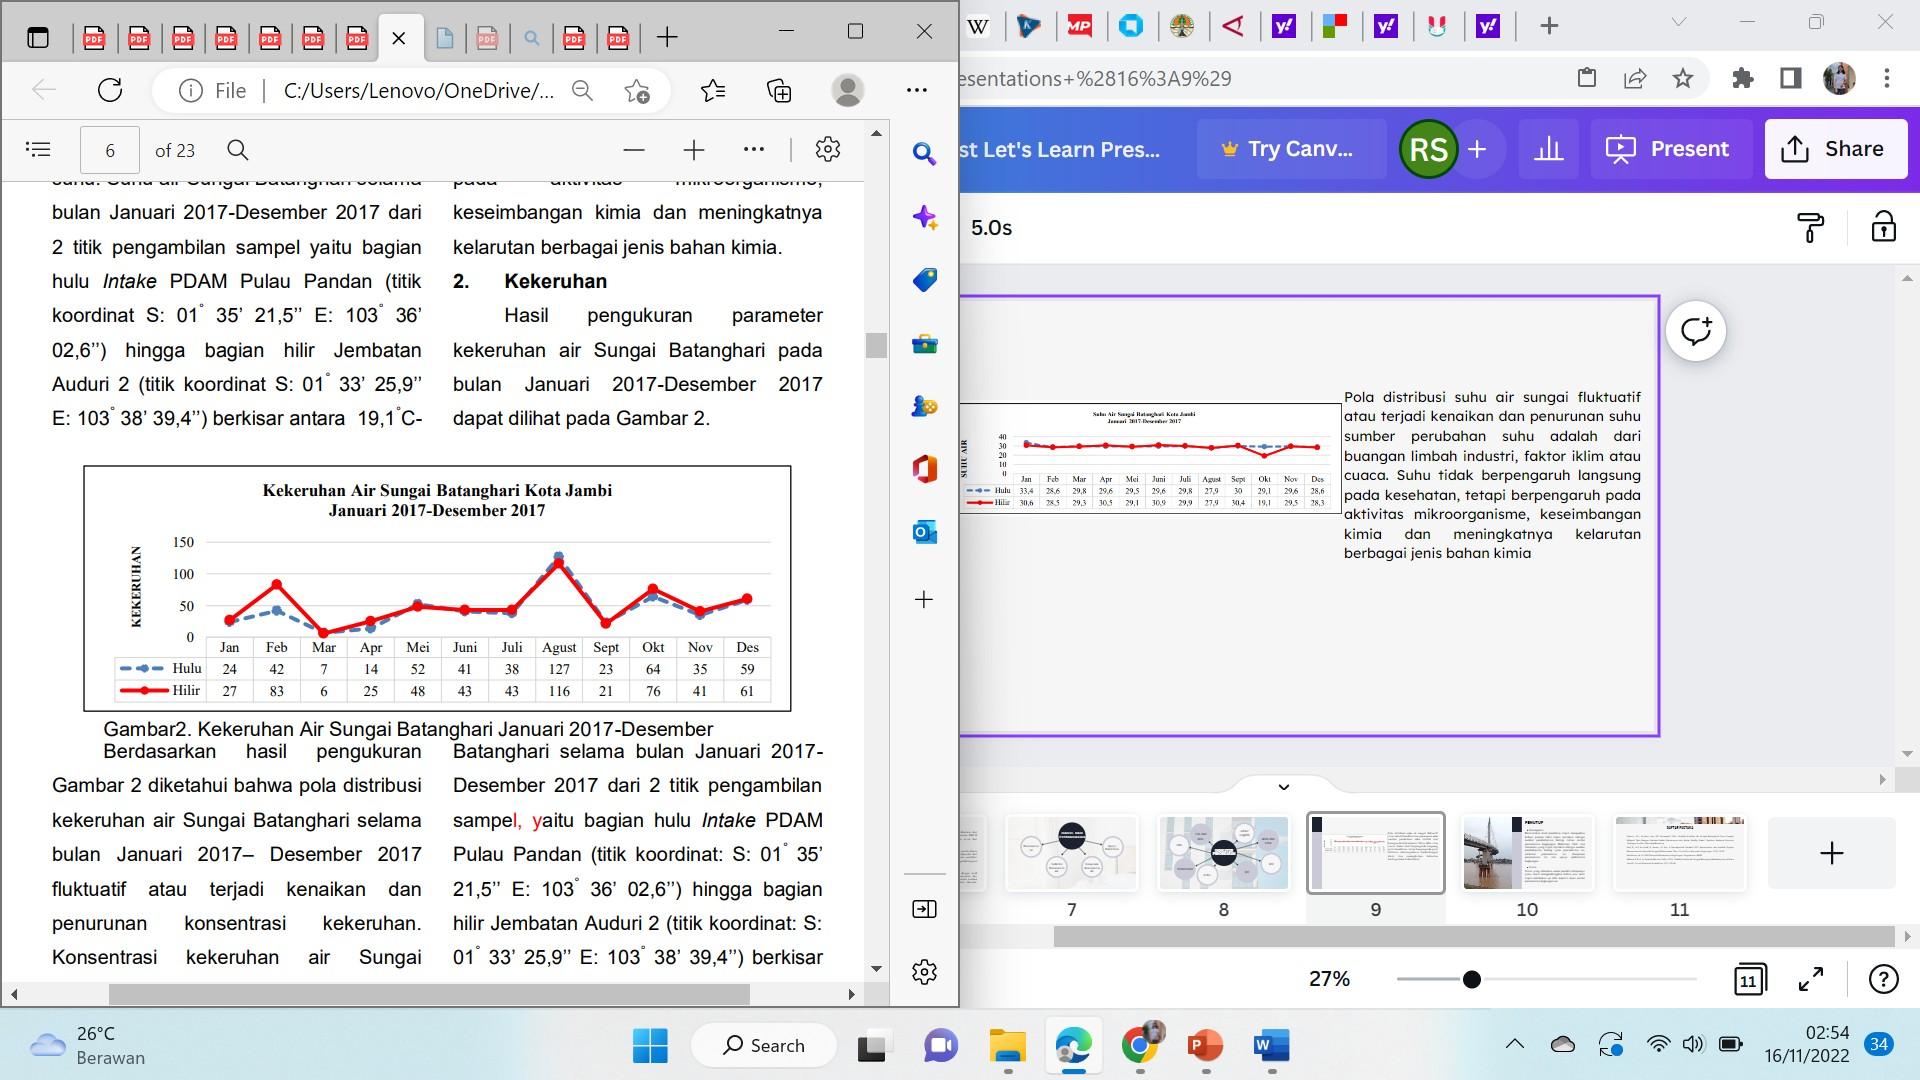Adjust the Canva zoom slider handle
1920x1080 pixels.
point(1471,979)
